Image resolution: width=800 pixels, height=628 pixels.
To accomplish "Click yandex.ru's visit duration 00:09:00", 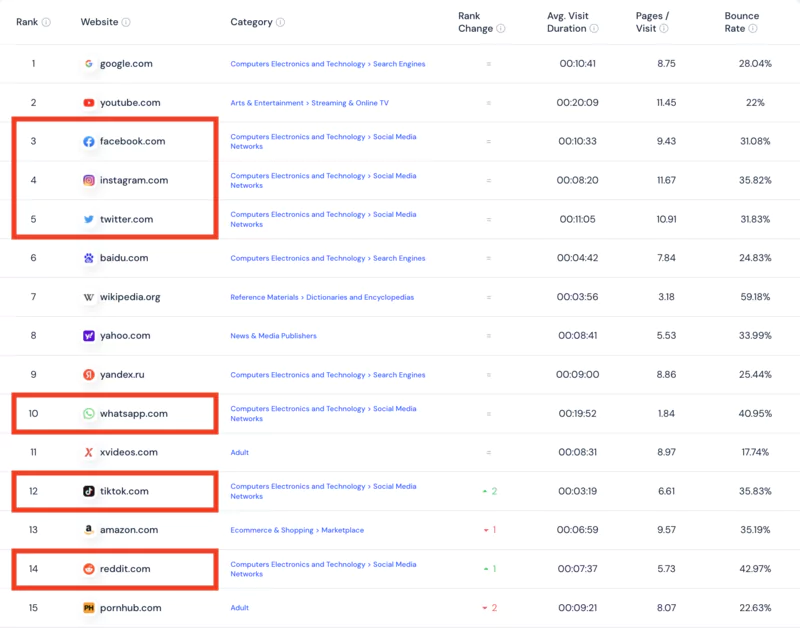I will [578, 374].
